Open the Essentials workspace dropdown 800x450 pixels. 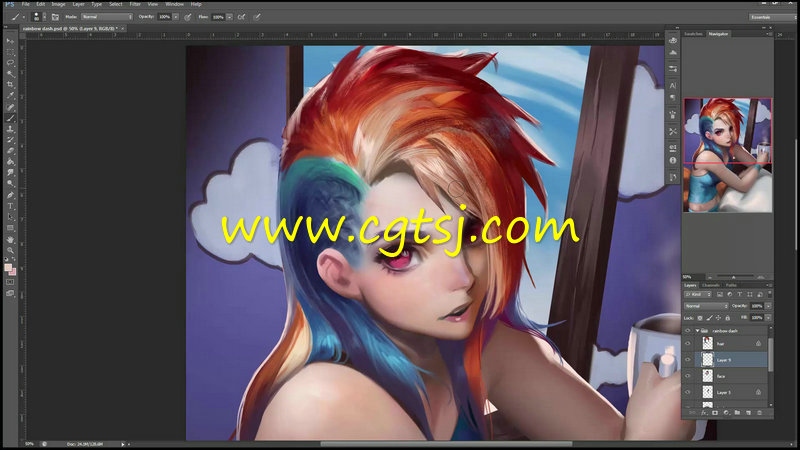pos(772,17)
